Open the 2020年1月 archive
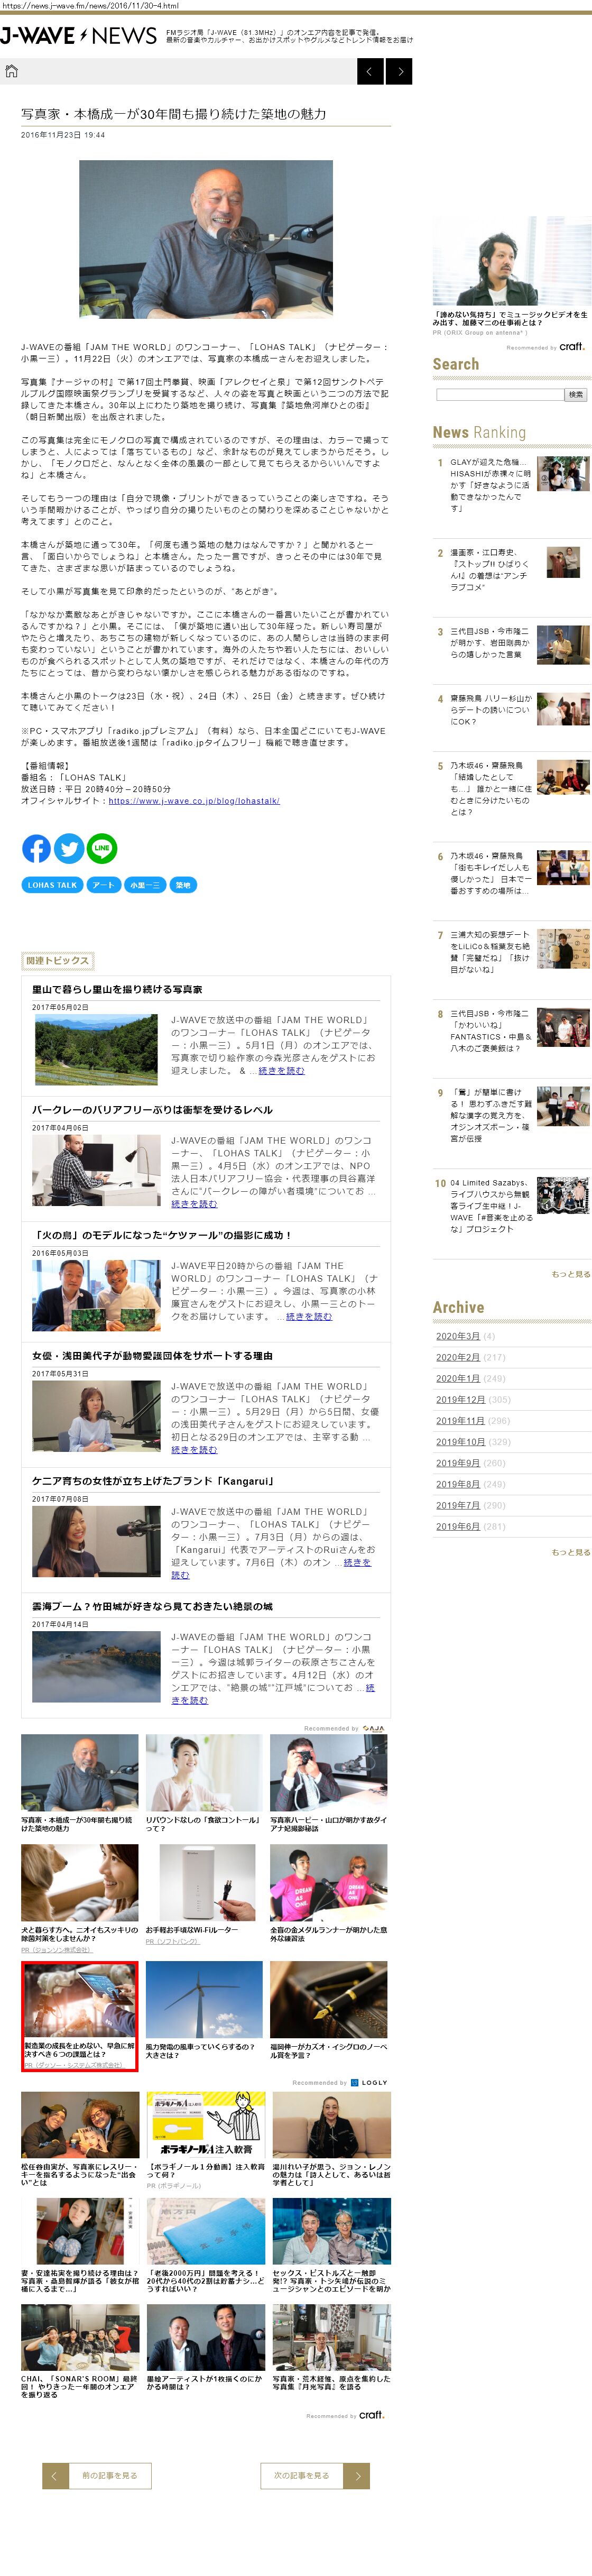Screen dimensions: 592x2576 457,1378
